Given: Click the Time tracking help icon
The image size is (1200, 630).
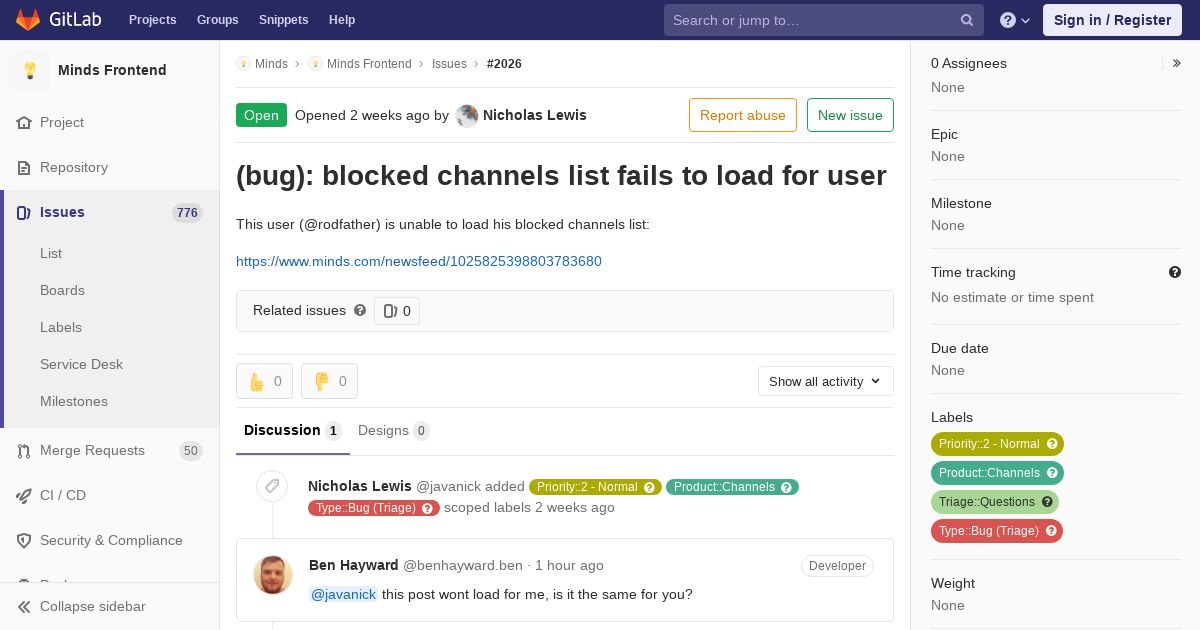Looking at the screenshot, I should [x=1175, y=272].
